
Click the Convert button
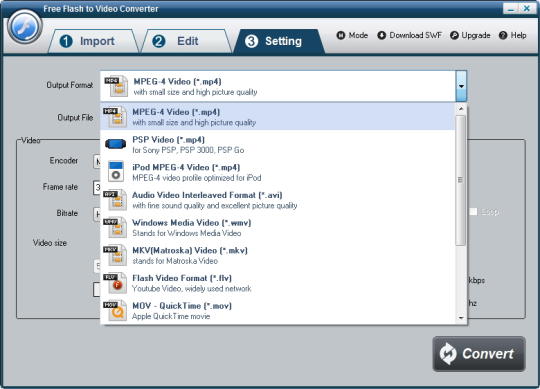479,354
